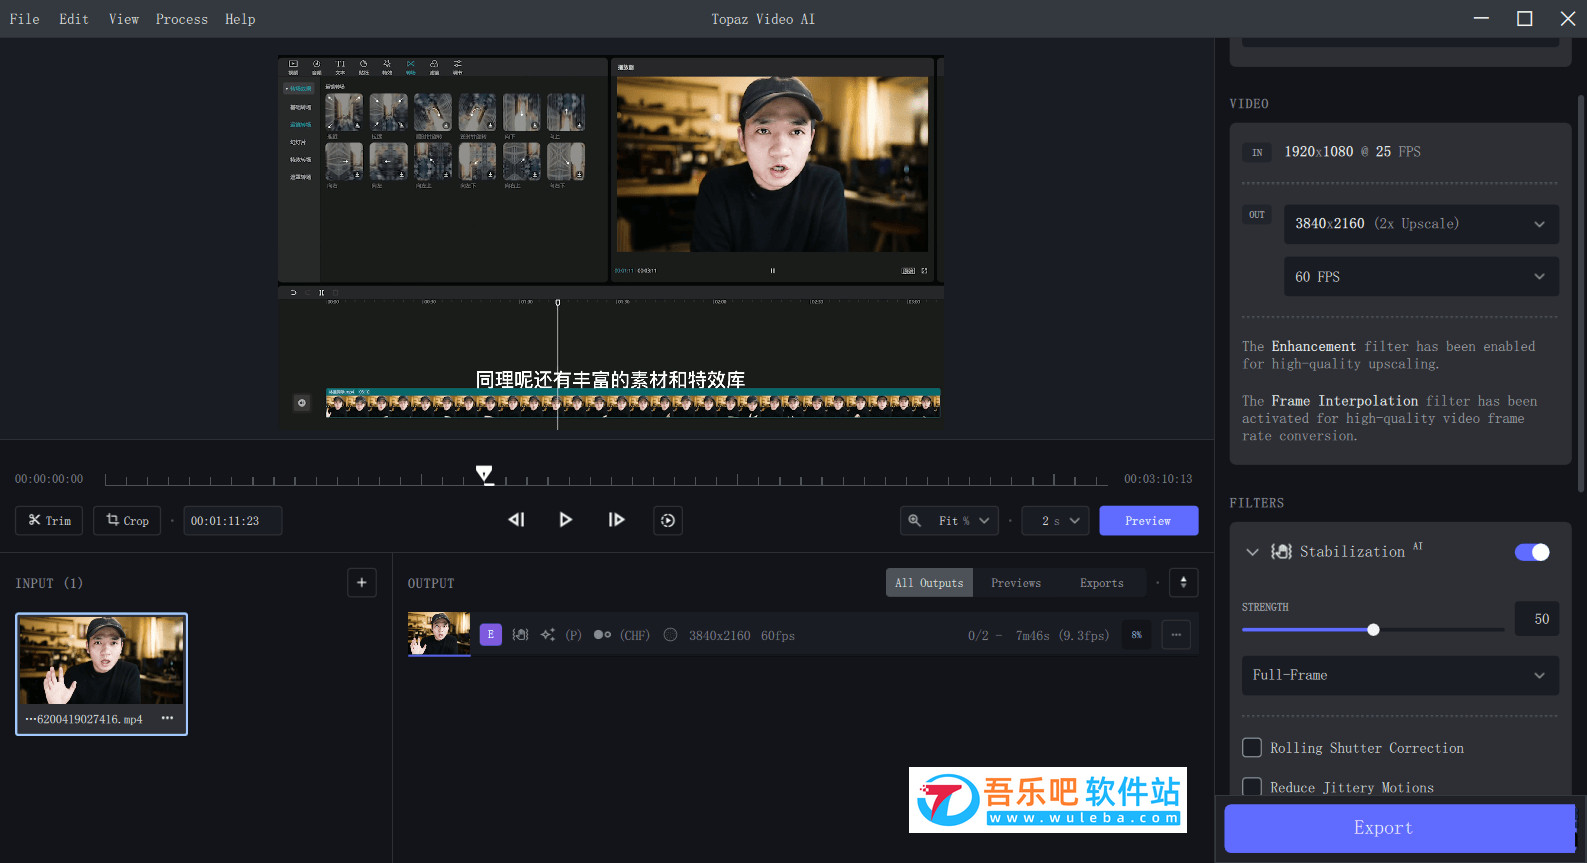Click the frame interpolation dots icon in output row
The width and height of the screenshot is (1587, 863).
[x=602, y=634]
